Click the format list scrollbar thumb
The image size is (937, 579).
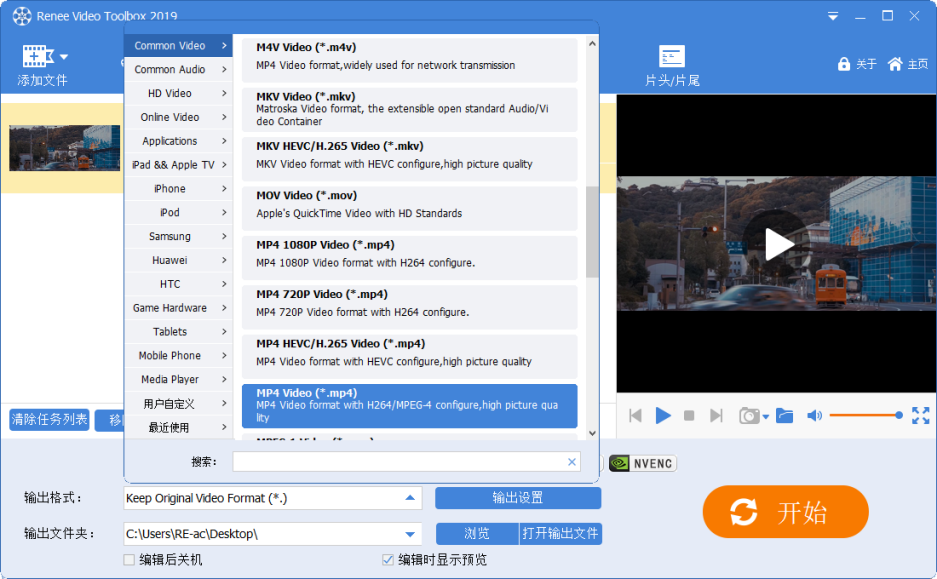coord(592,232)
